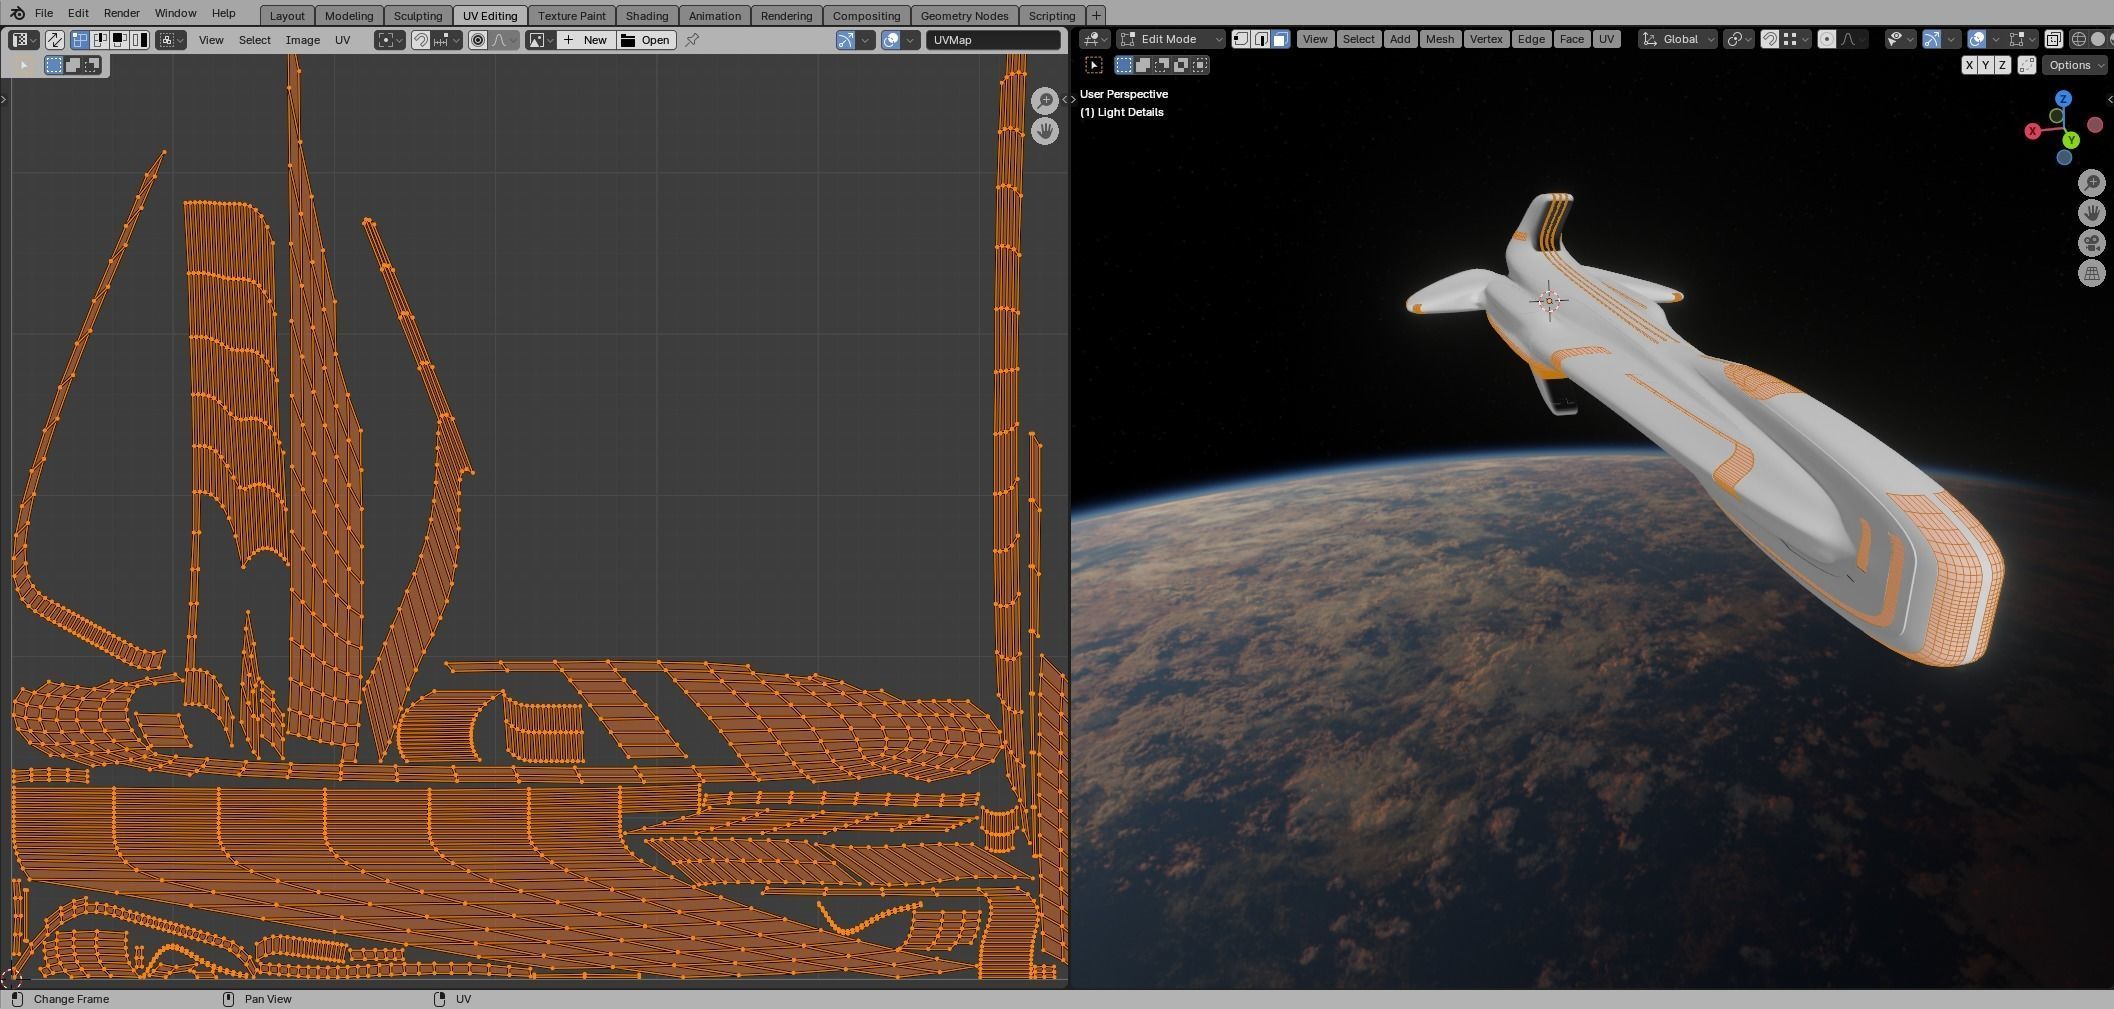Enable Z axis mesh symmetry
Image resolution: width=2114 pixels, height=1009 pixels.
coord(2002,65)
